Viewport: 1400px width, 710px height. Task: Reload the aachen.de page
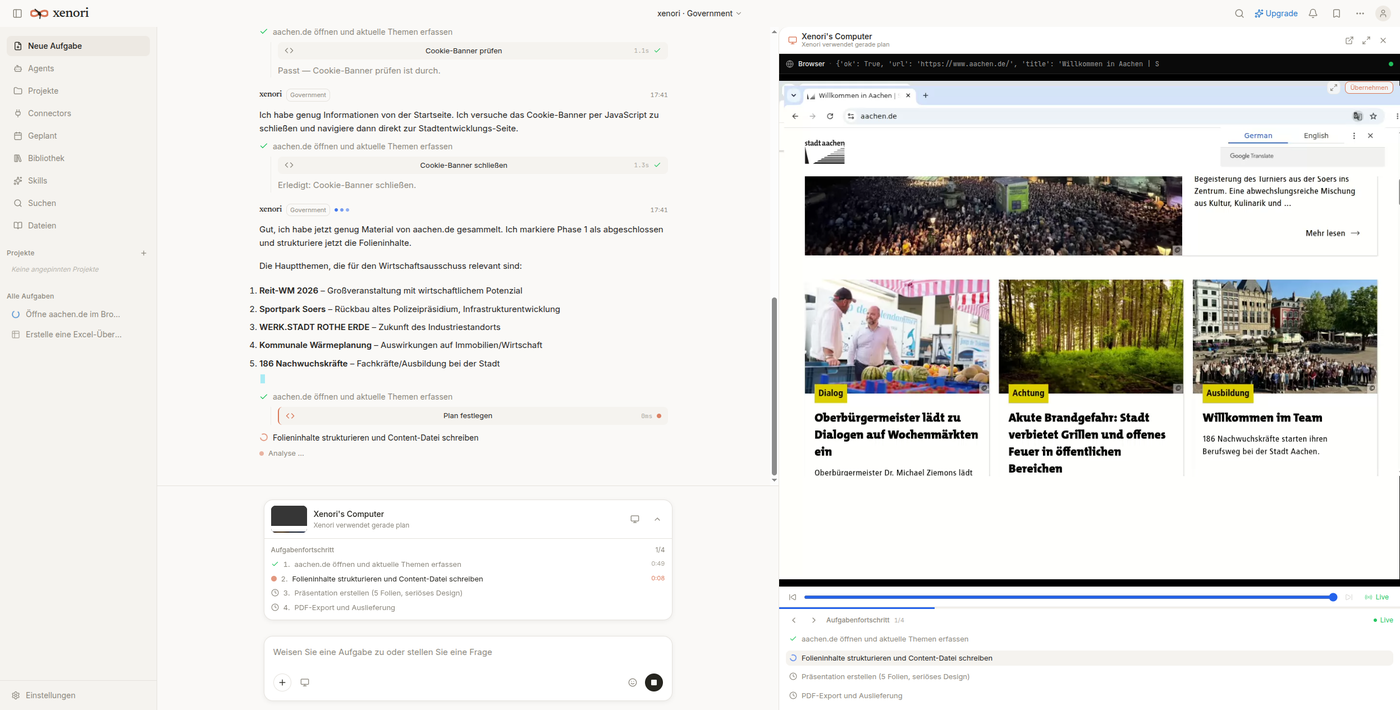830,116
